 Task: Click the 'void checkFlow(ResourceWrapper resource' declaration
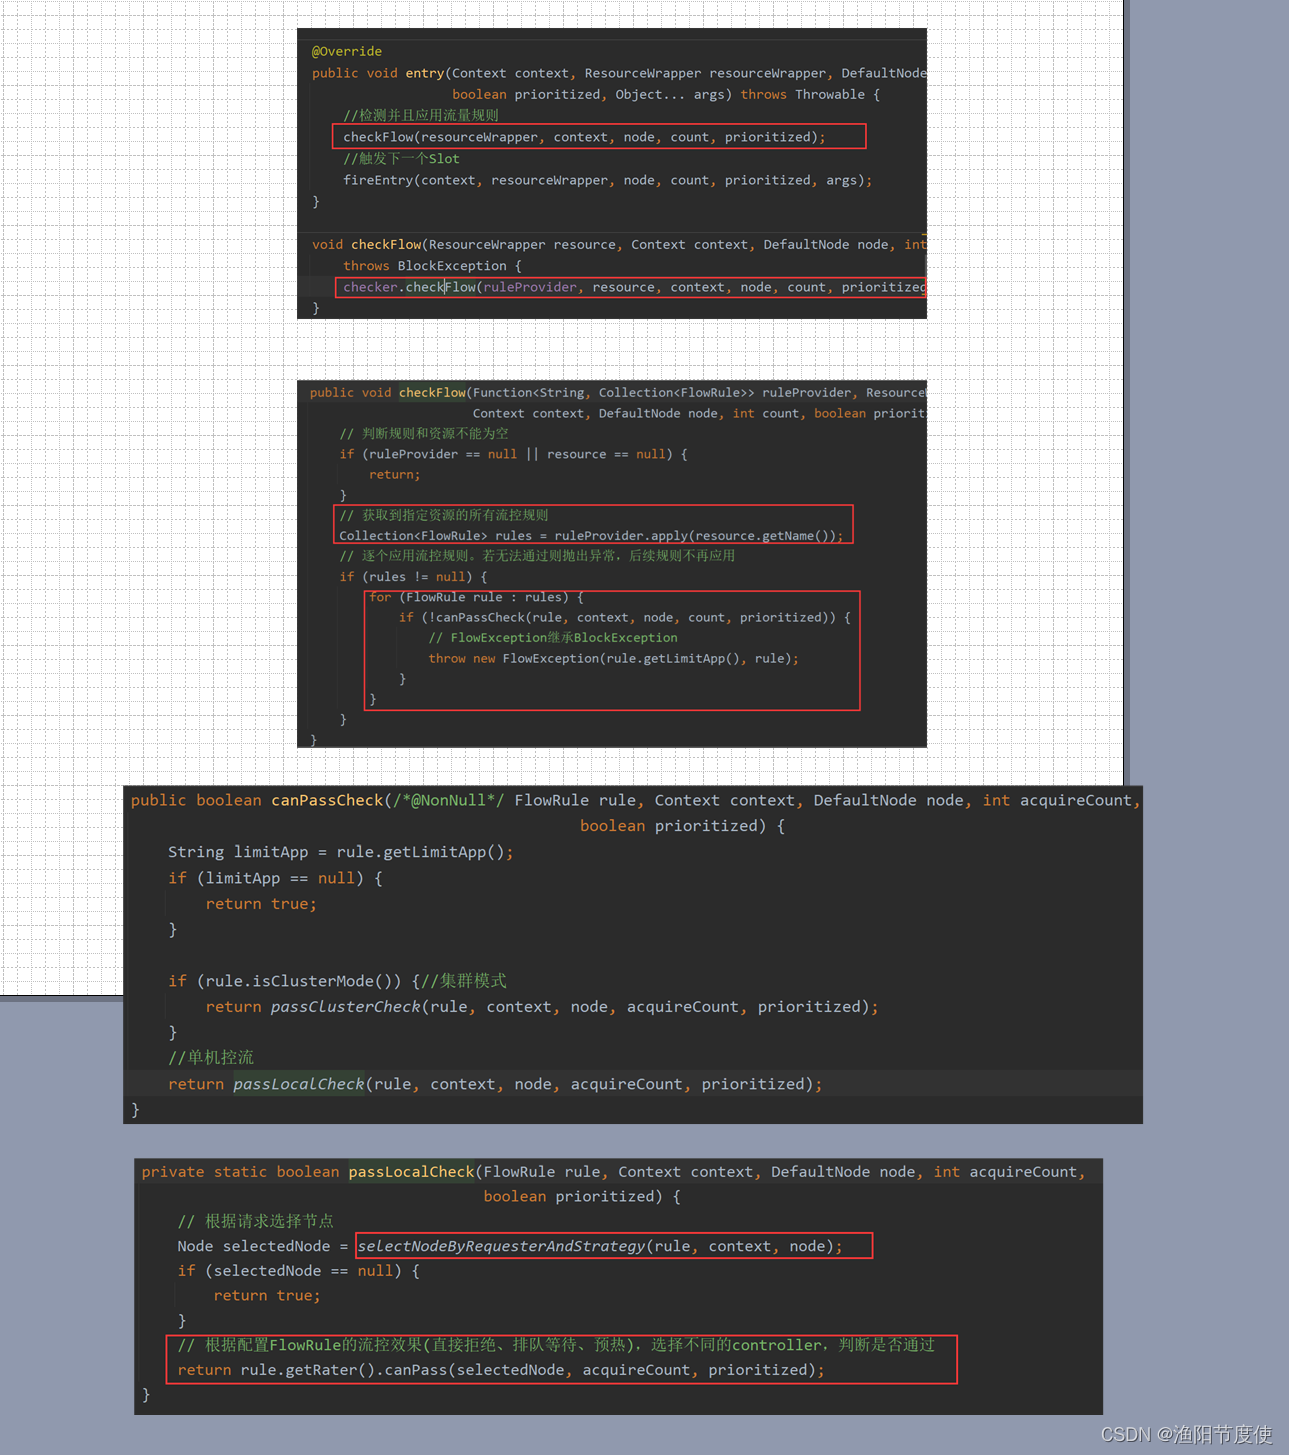pyautogui.click(x=618, y=244)
